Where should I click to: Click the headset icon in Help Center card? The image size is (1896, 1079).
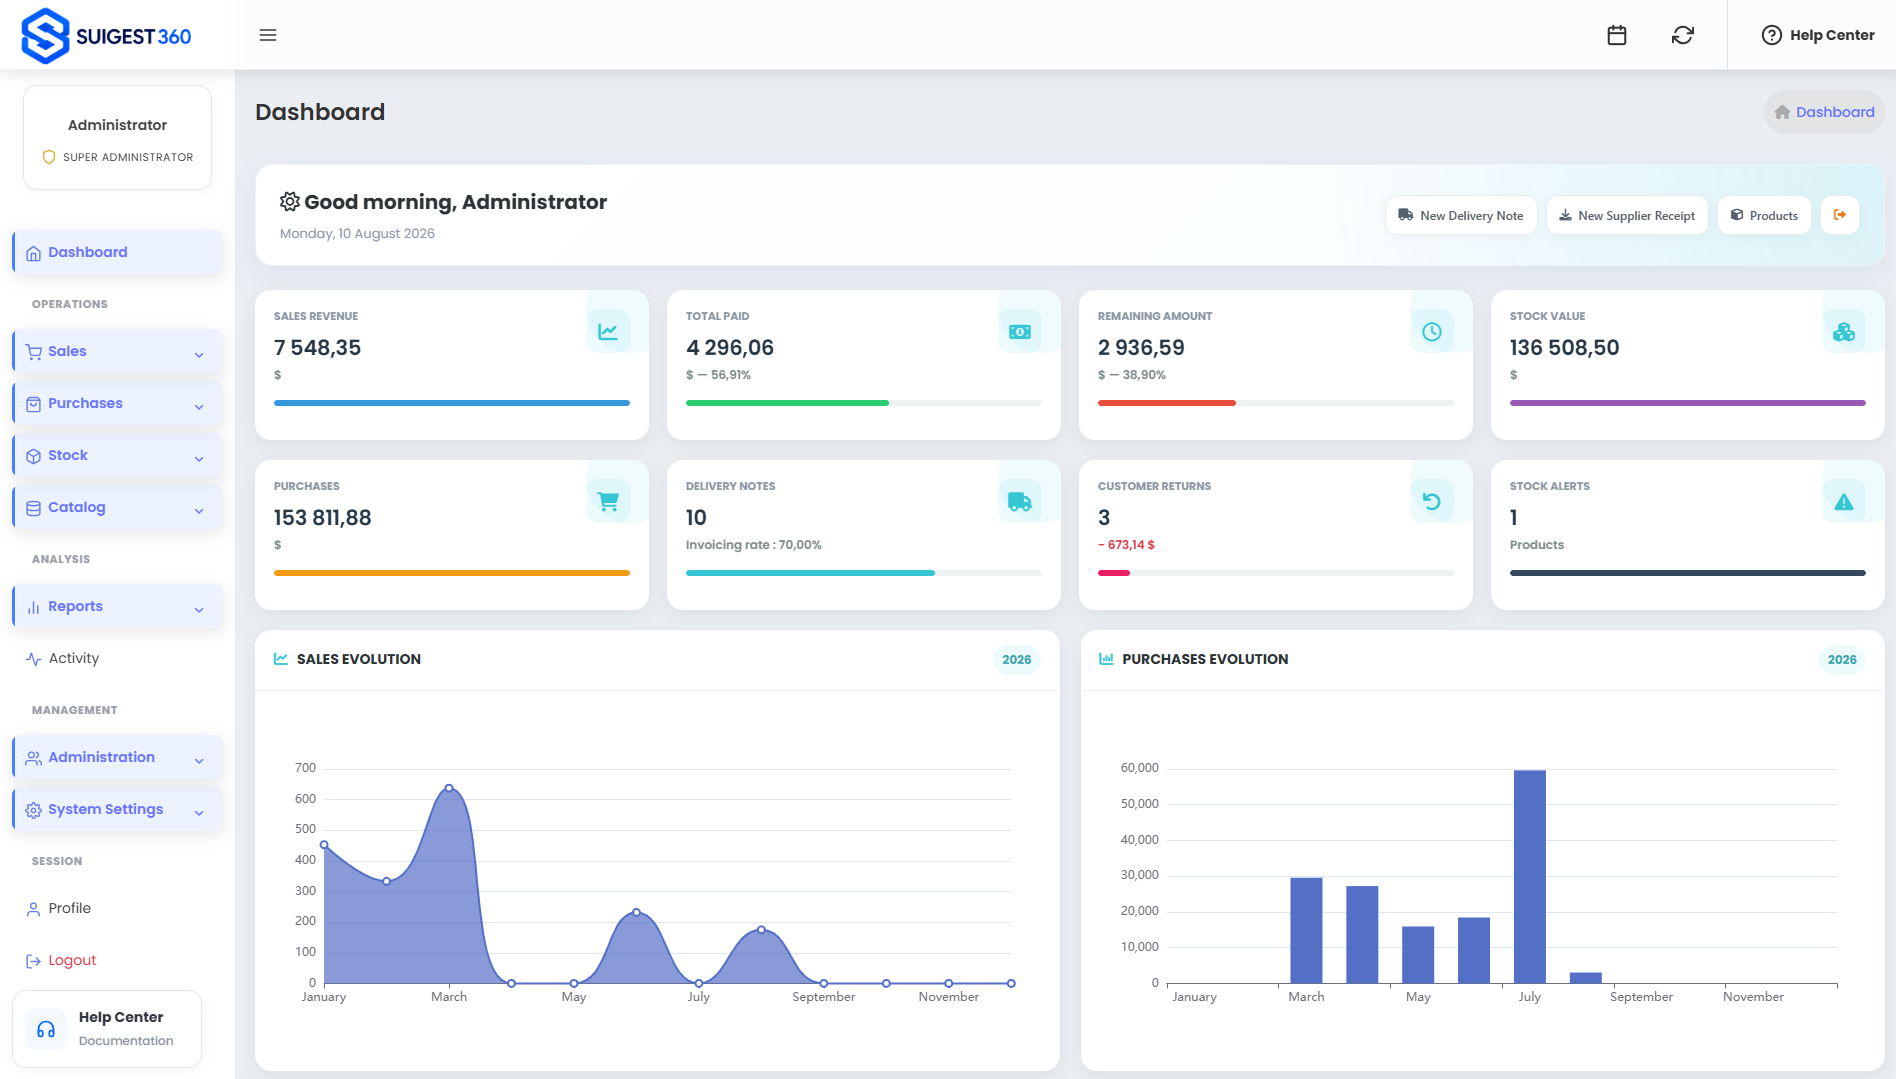(x=46, y=1029)
